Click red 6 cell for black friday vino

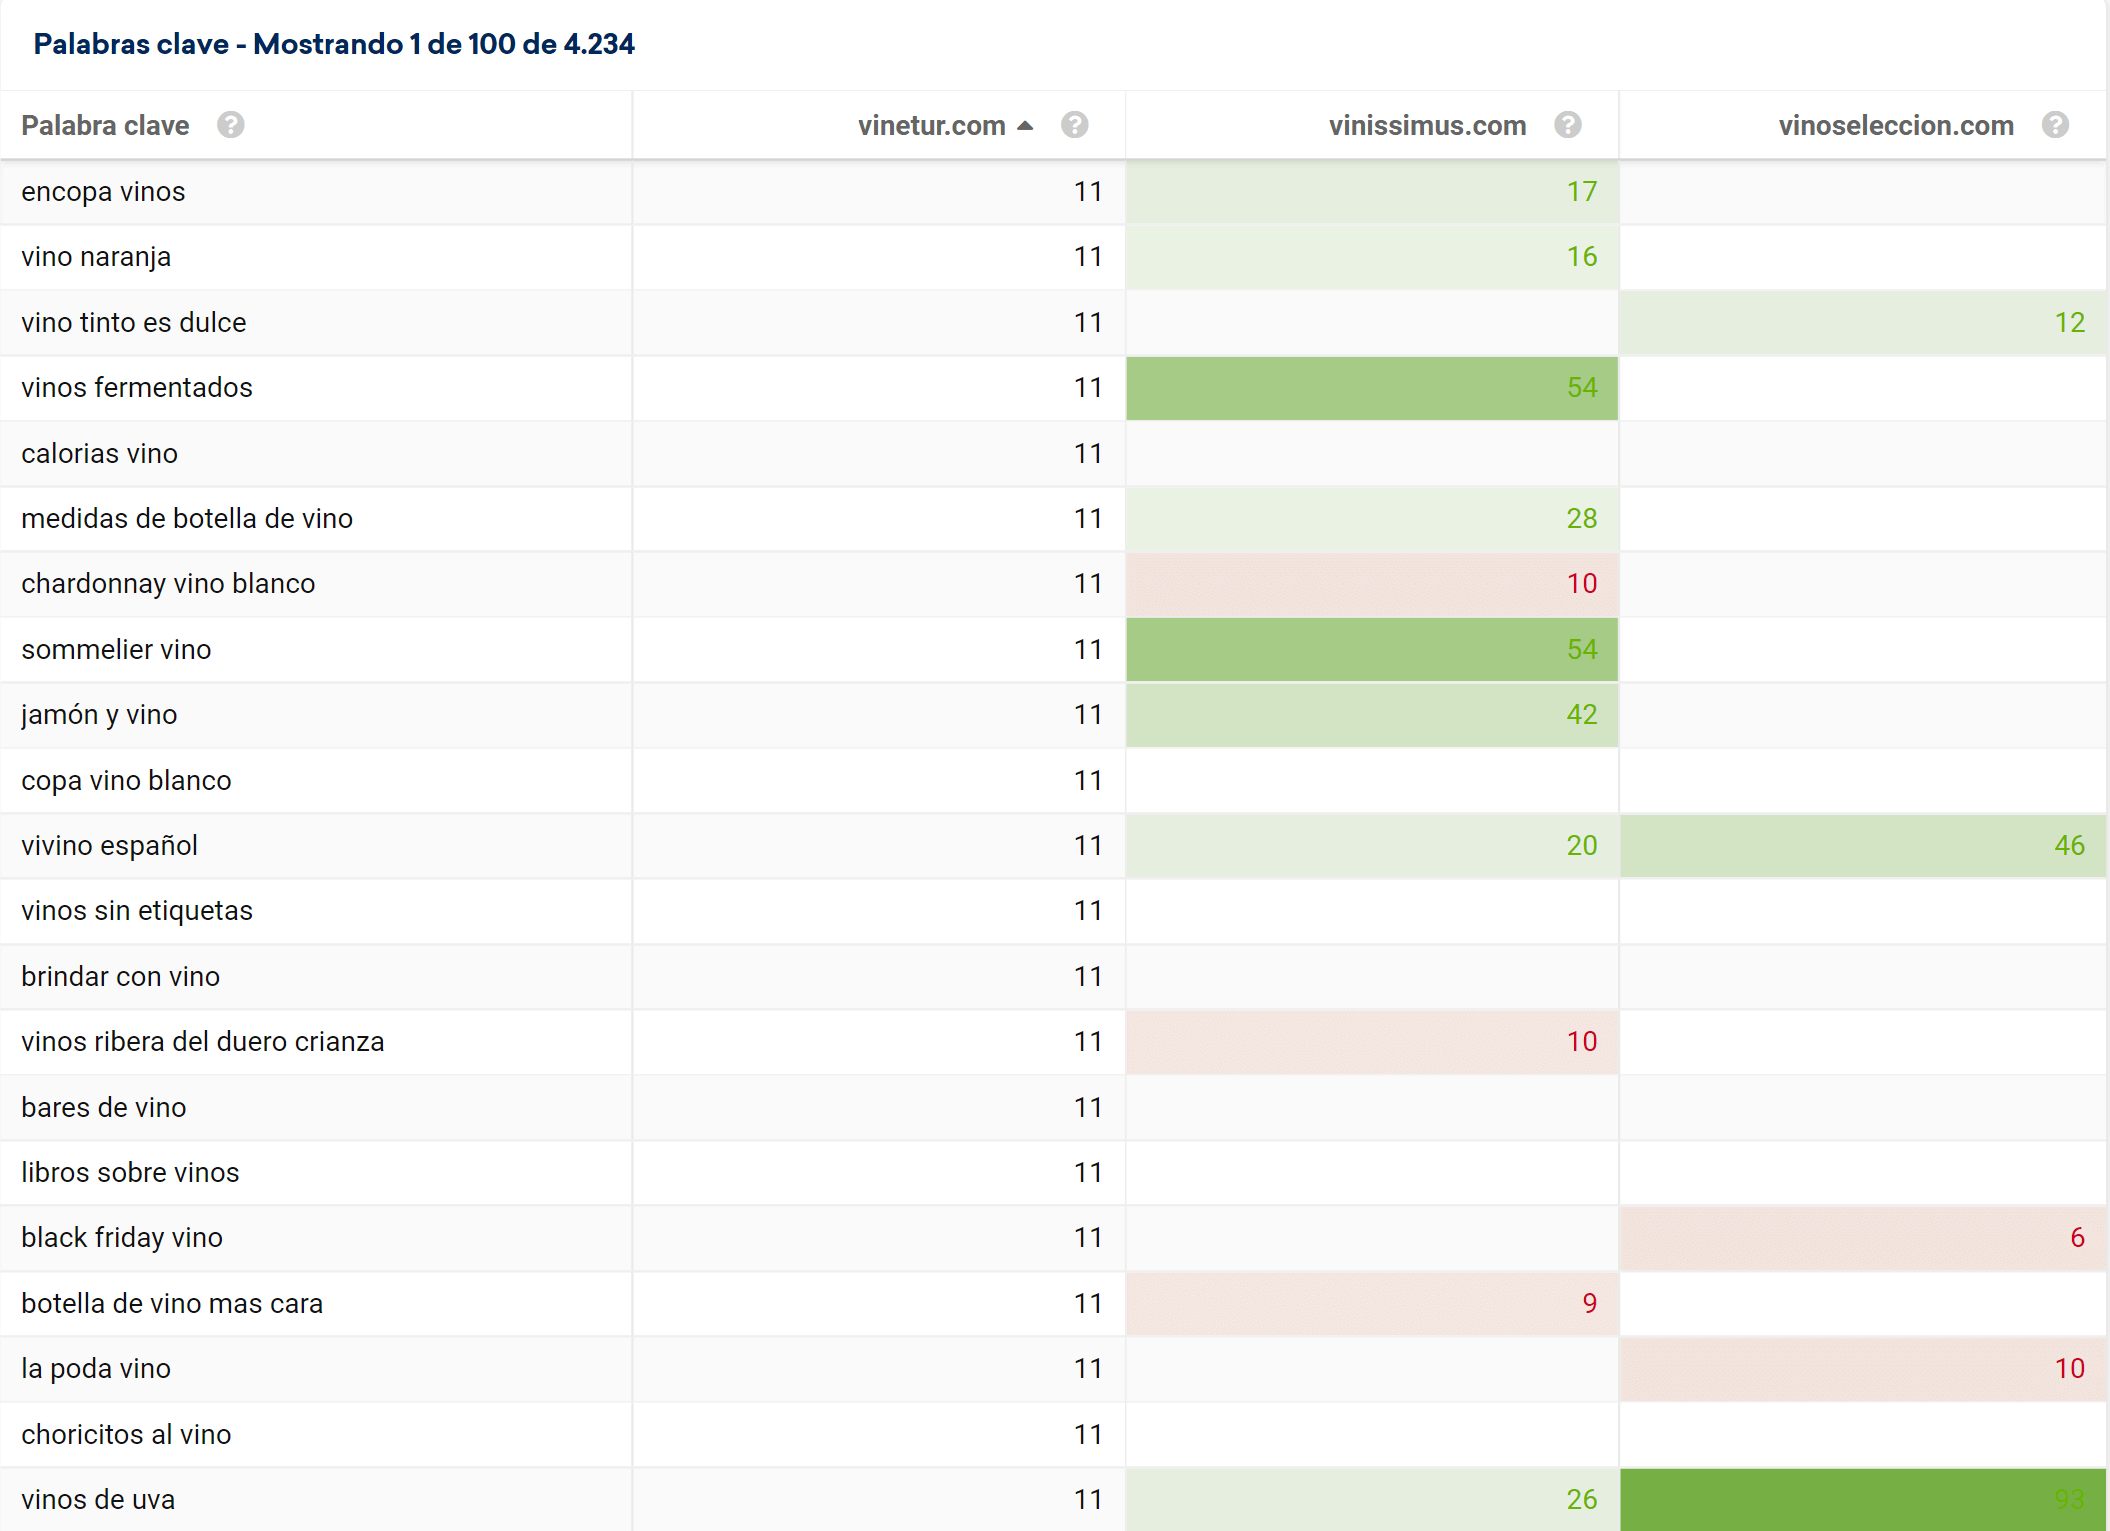[x=2076, y=1238]
